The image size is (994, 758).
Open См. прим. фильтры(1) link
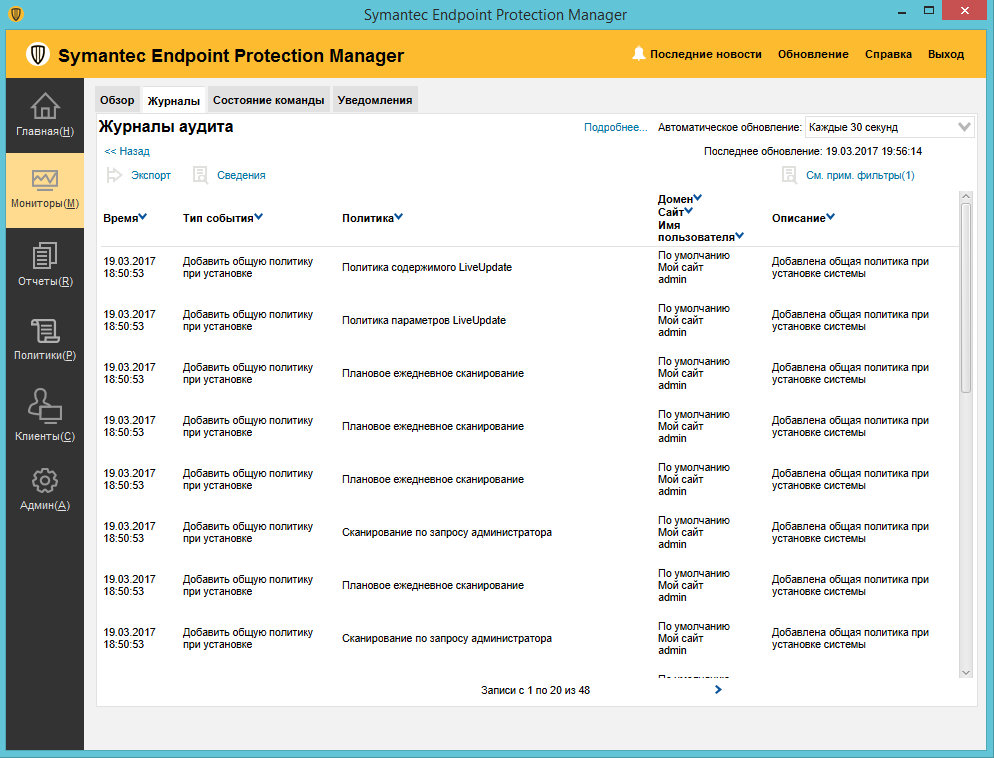coord(860,176)
